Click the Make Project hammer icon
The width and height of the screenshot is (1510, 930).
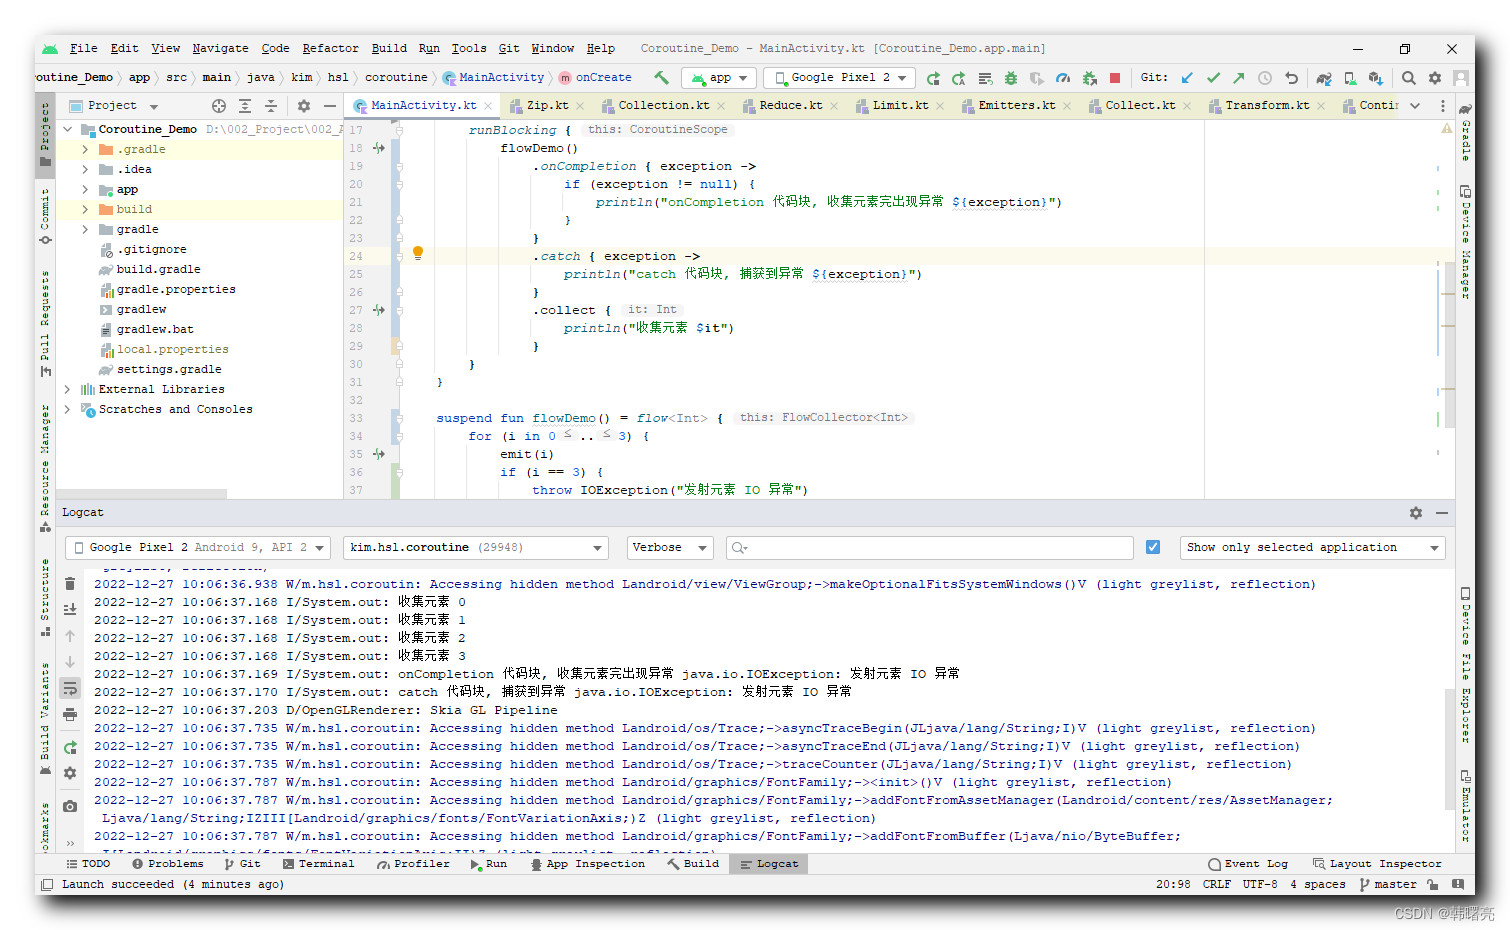point(661,77)
